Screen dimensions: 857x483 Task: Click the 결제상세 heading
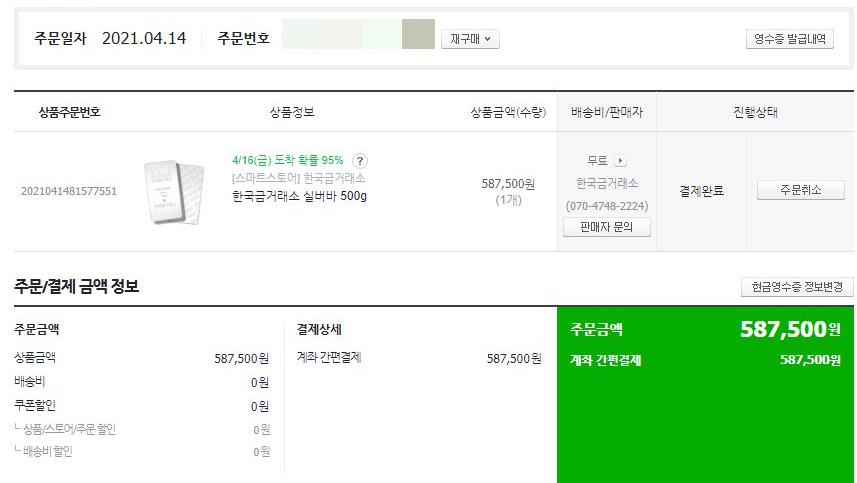[319, 329]
